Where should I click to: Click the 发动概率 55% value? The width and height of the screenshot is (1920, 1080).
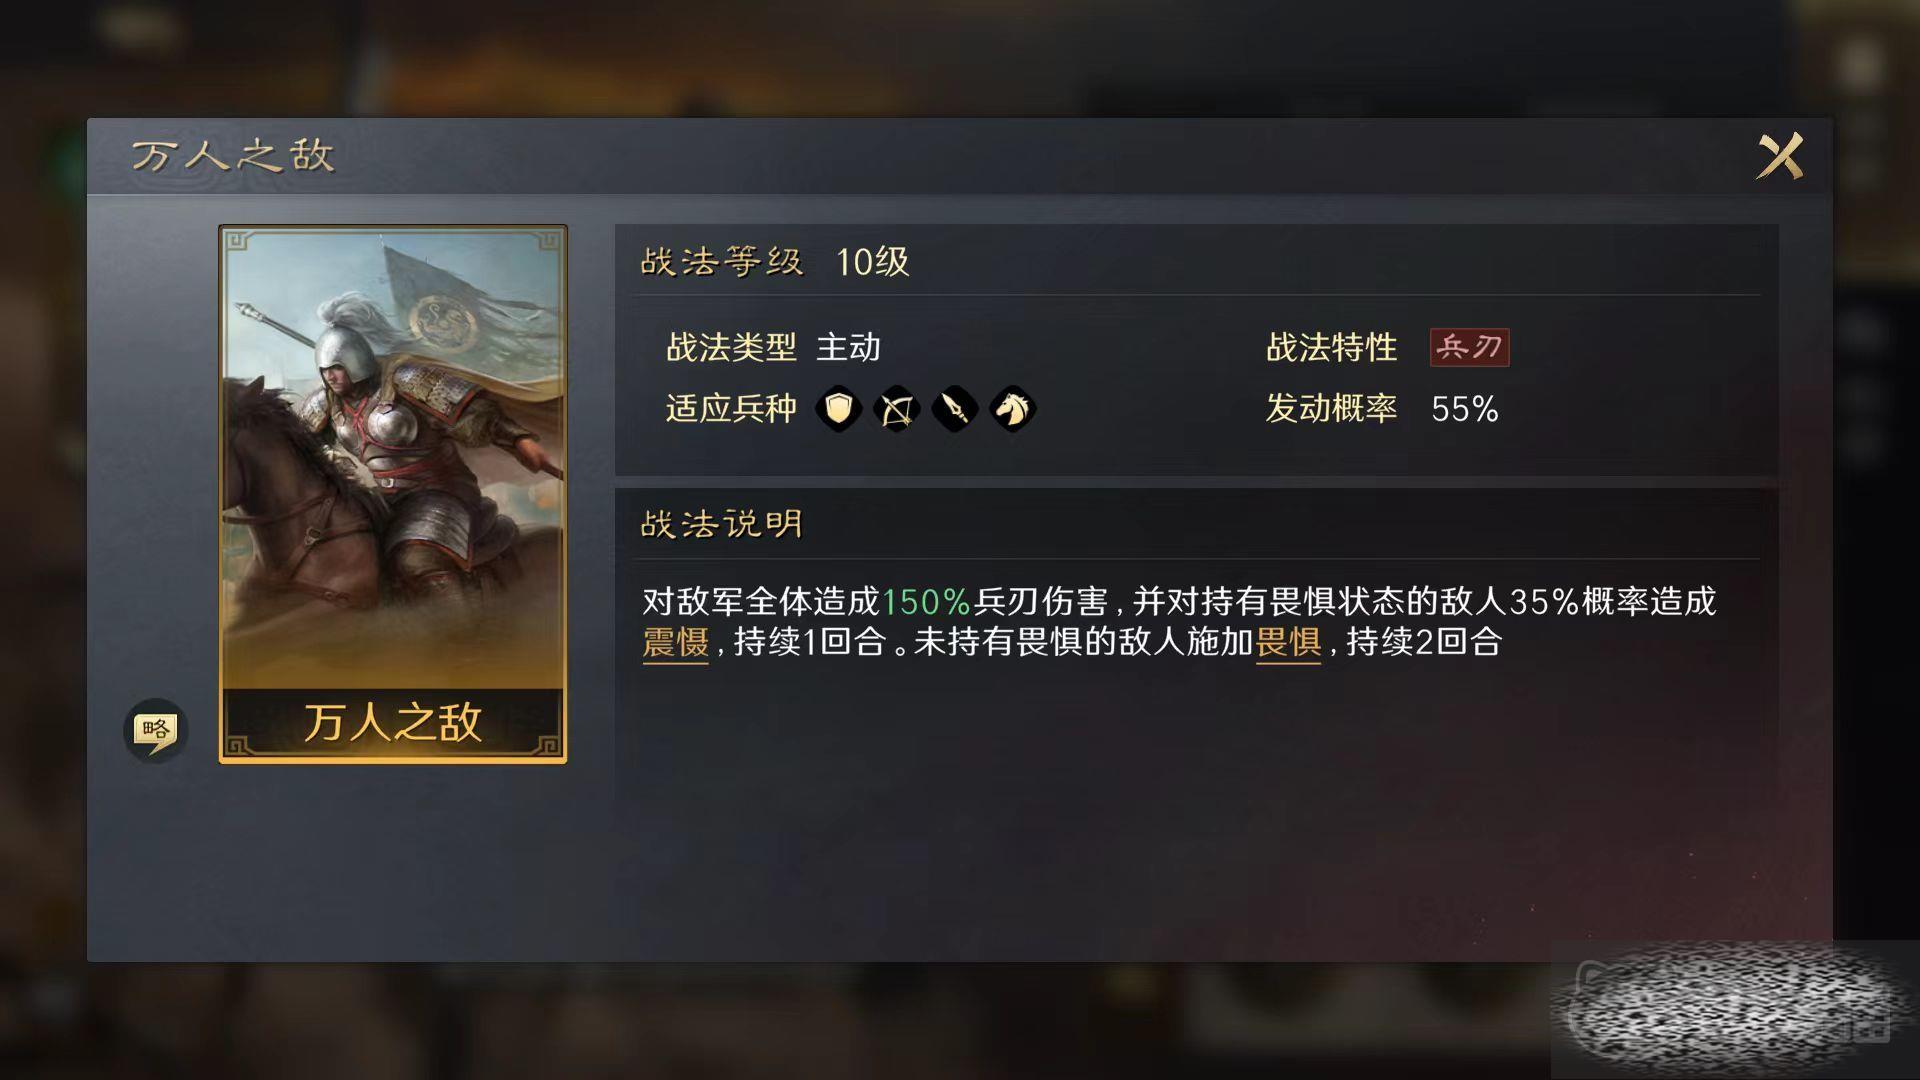[1465, 409]
